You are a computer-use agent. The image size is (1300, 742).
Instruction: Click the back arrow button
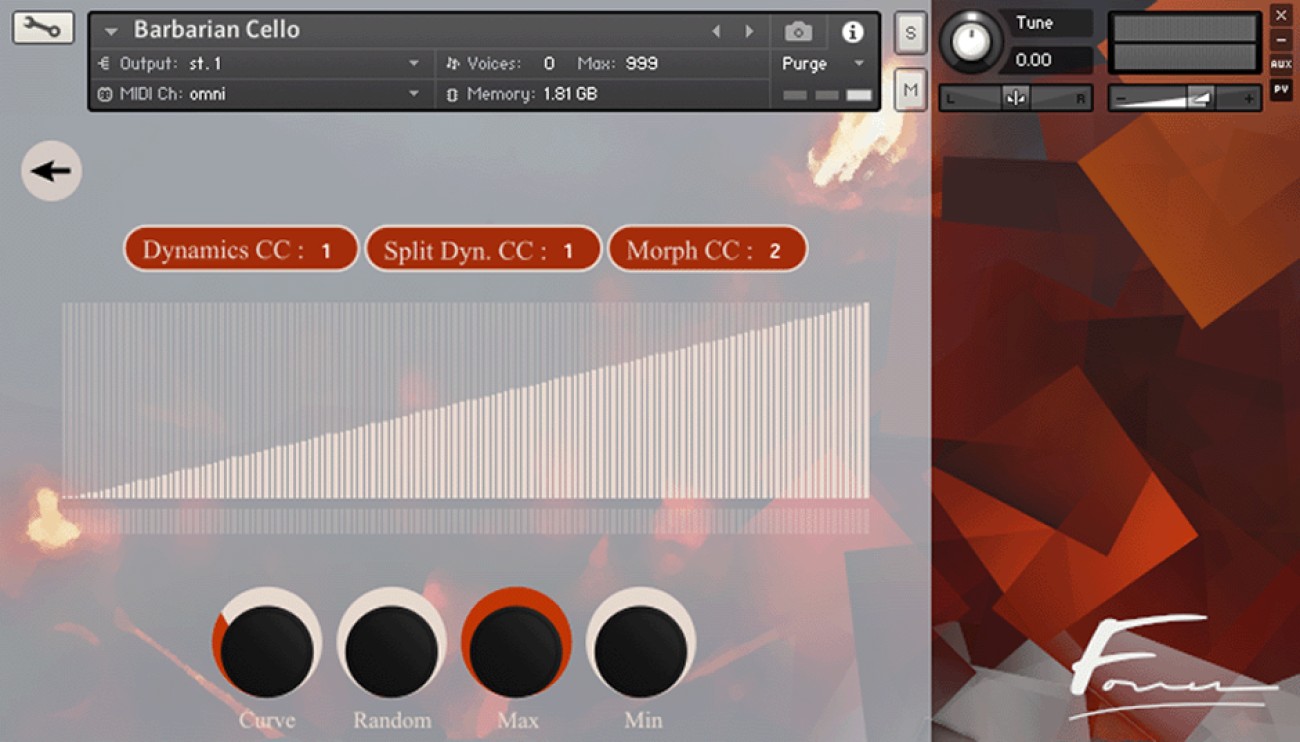pos(51,171)
